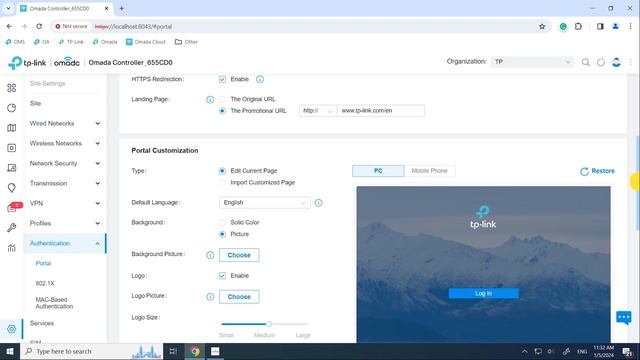
Task: Show info tooltip for Landing Page
Action: coord(210,100)
